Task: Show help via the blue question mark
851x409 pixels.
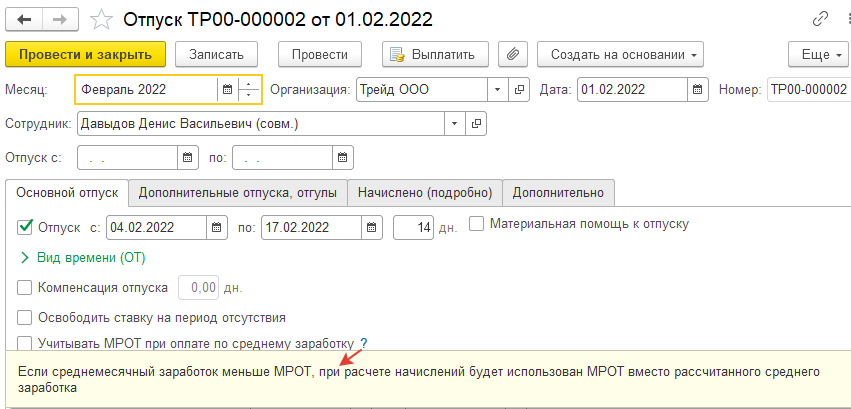Action: (x=364, y=343)
